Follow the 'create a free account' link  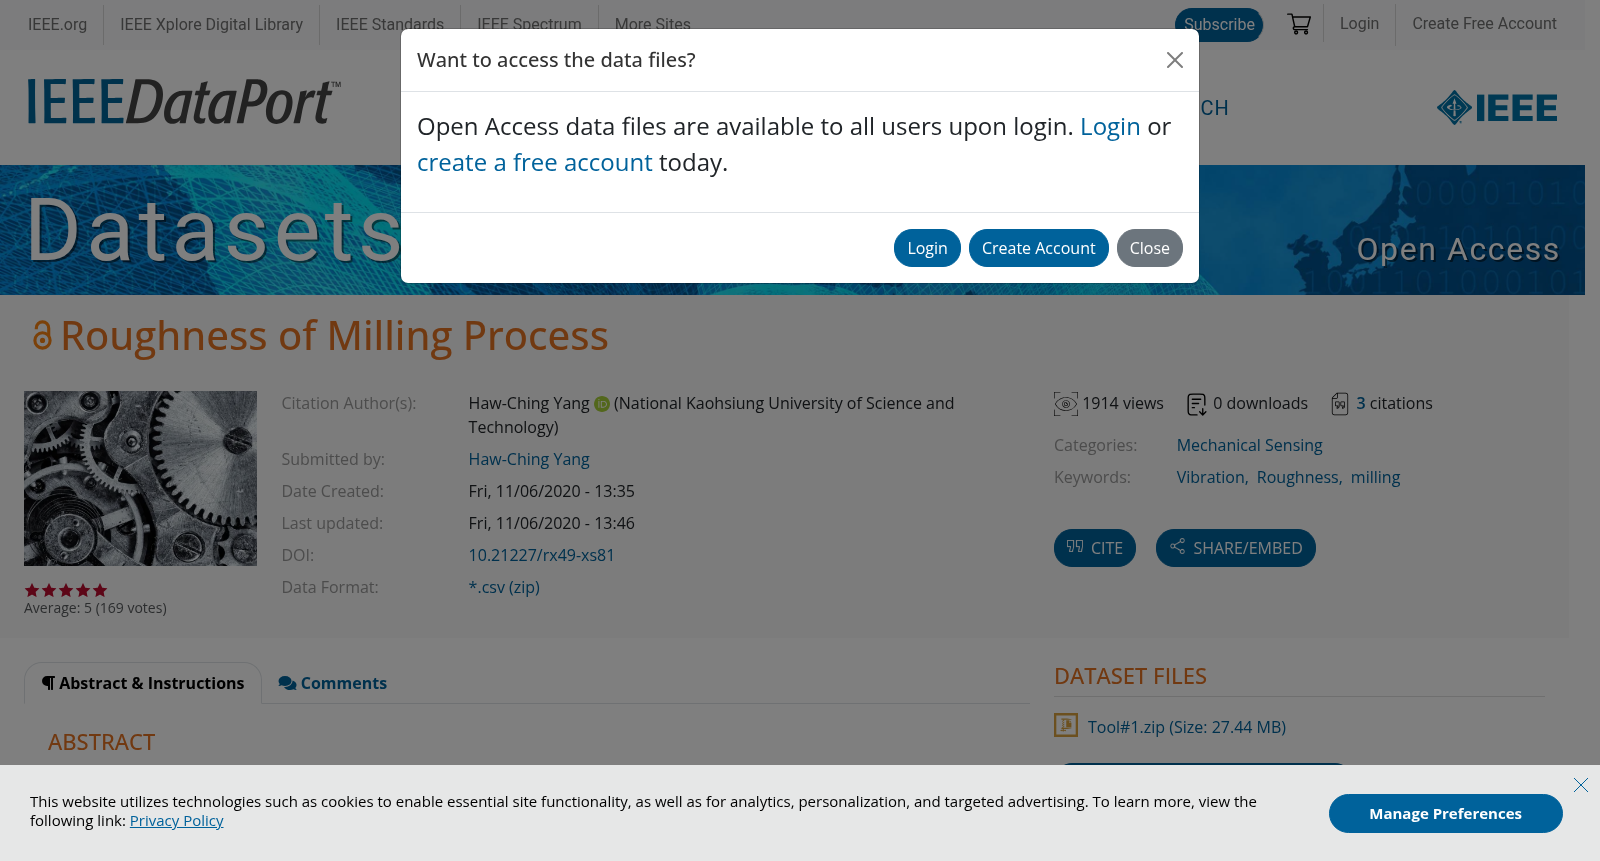pos(534,163)
